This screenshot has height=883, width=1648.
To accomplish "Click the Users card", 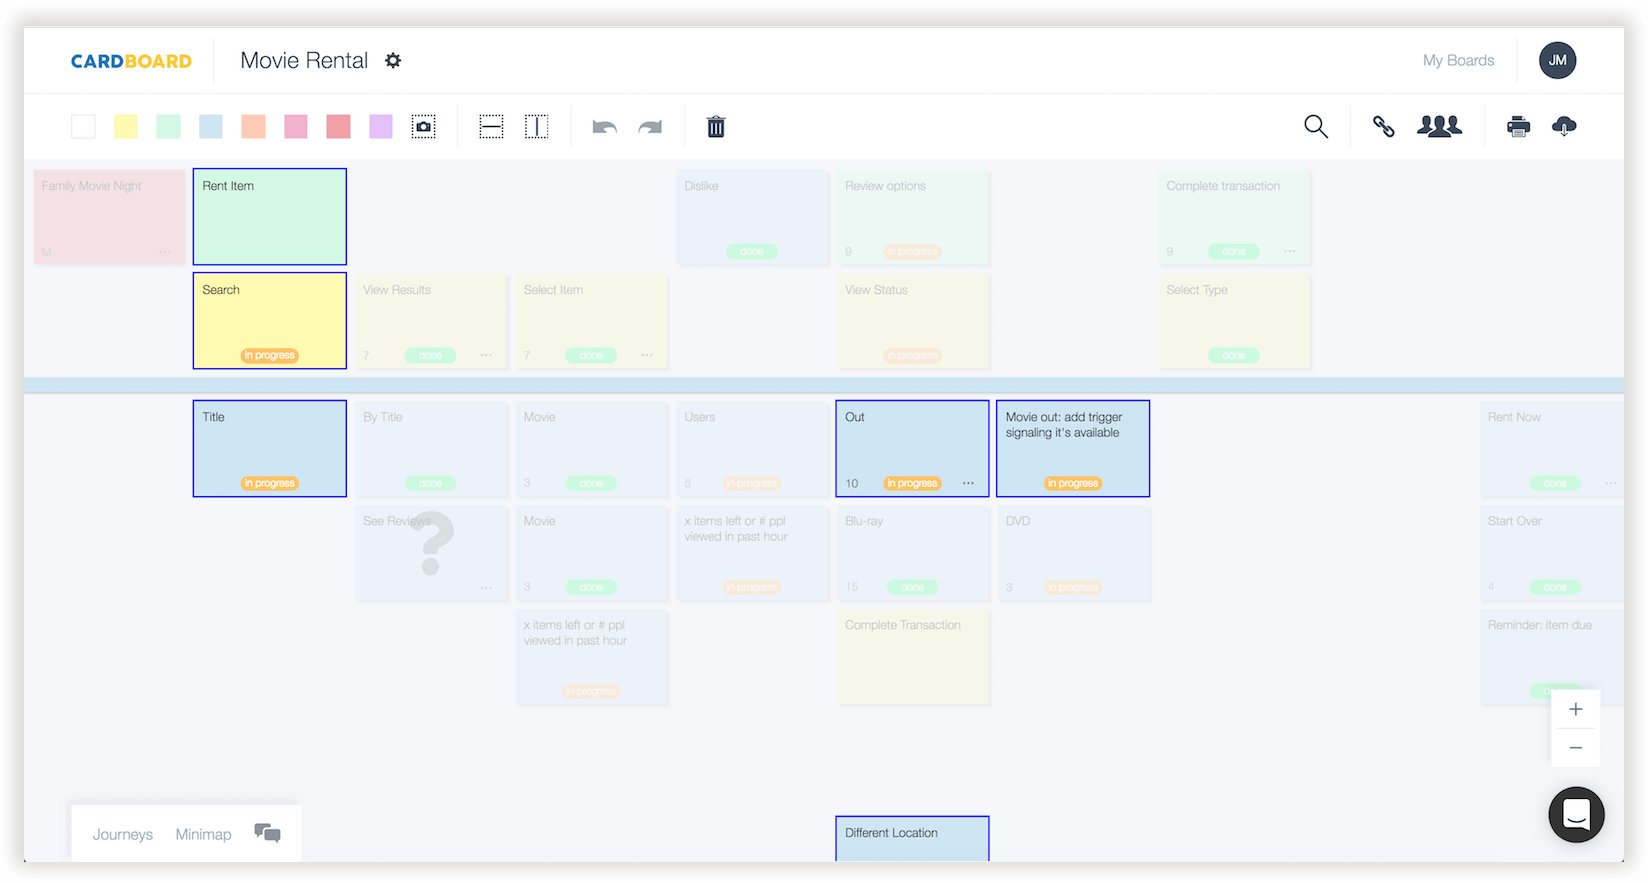I will 752,449.
